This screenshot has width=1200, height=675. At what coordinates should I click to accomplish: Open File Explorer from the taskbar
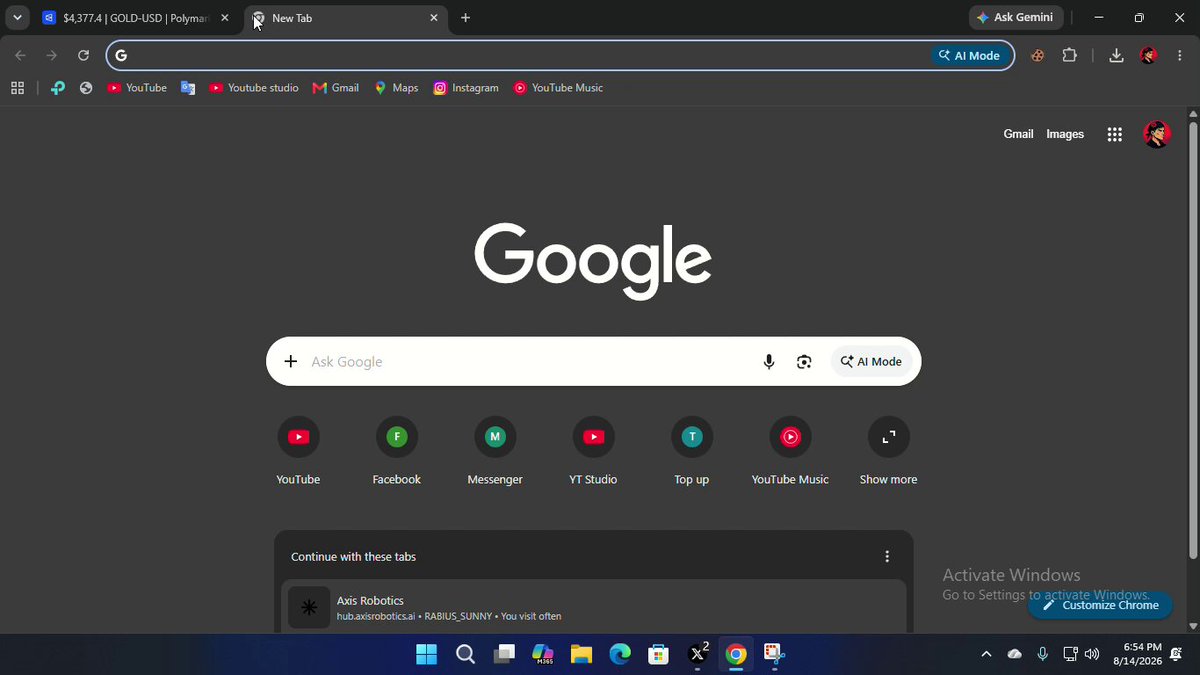point(581,654)
